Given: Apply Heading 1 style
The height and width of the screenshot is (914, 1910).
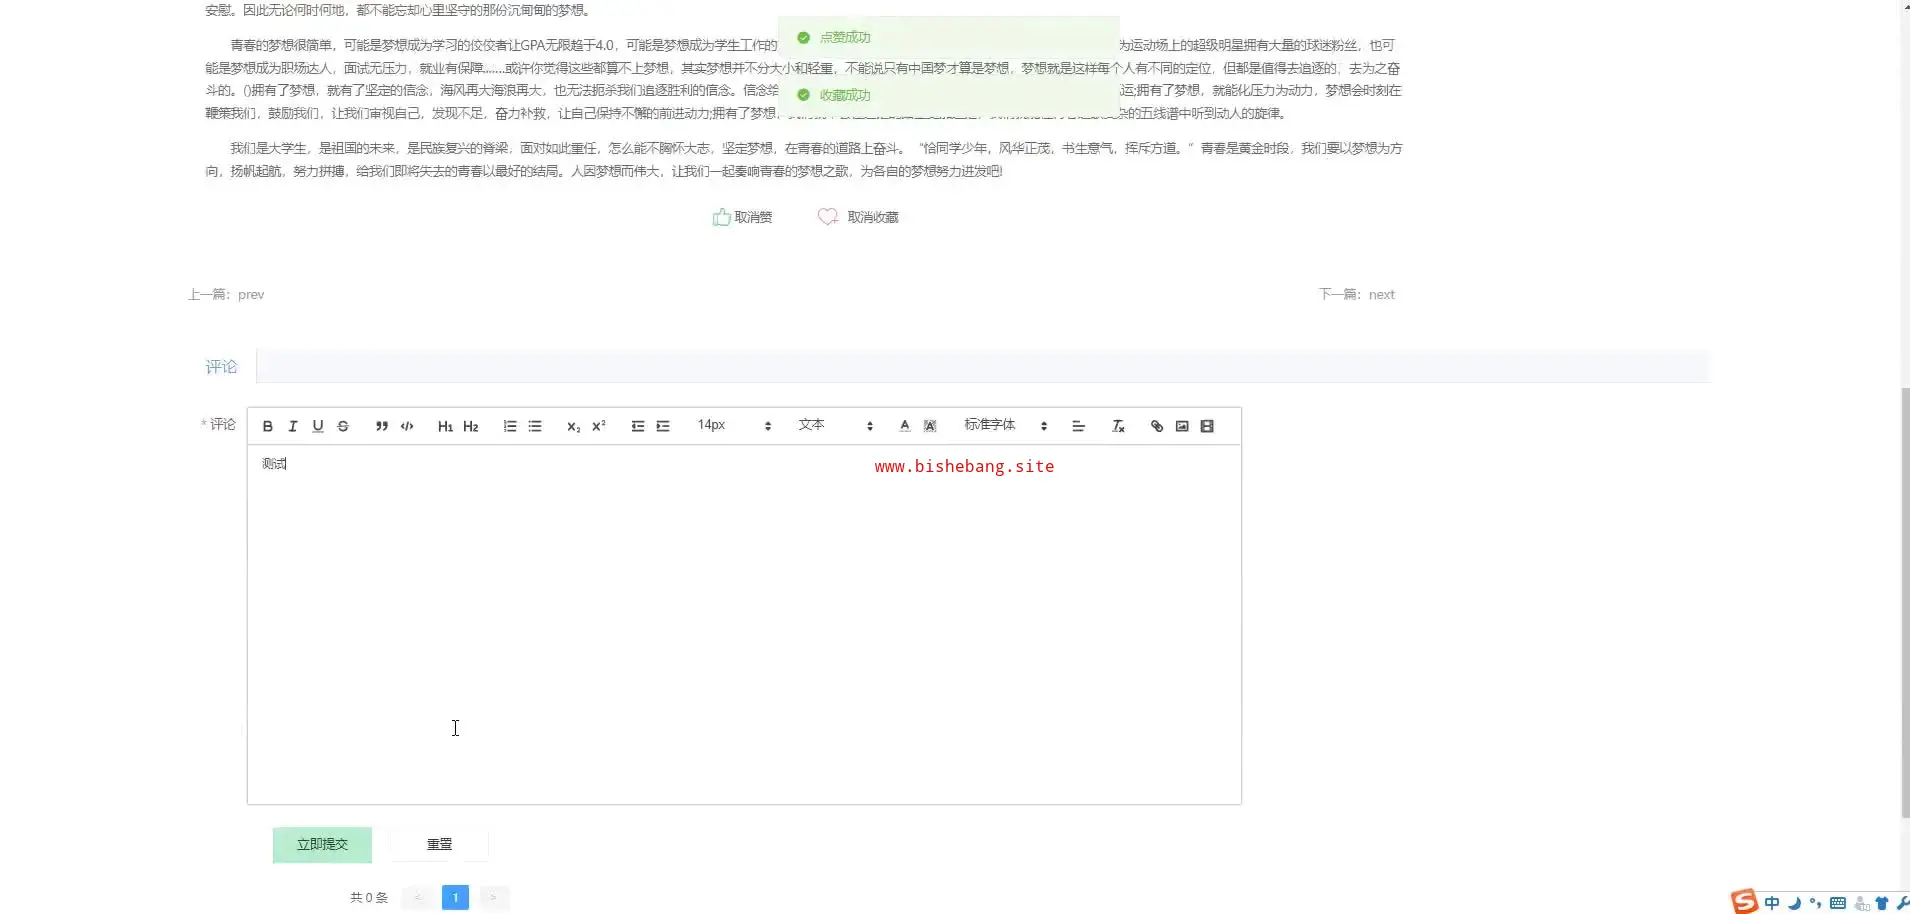Looking at the screenshot, I should [445, 426].
